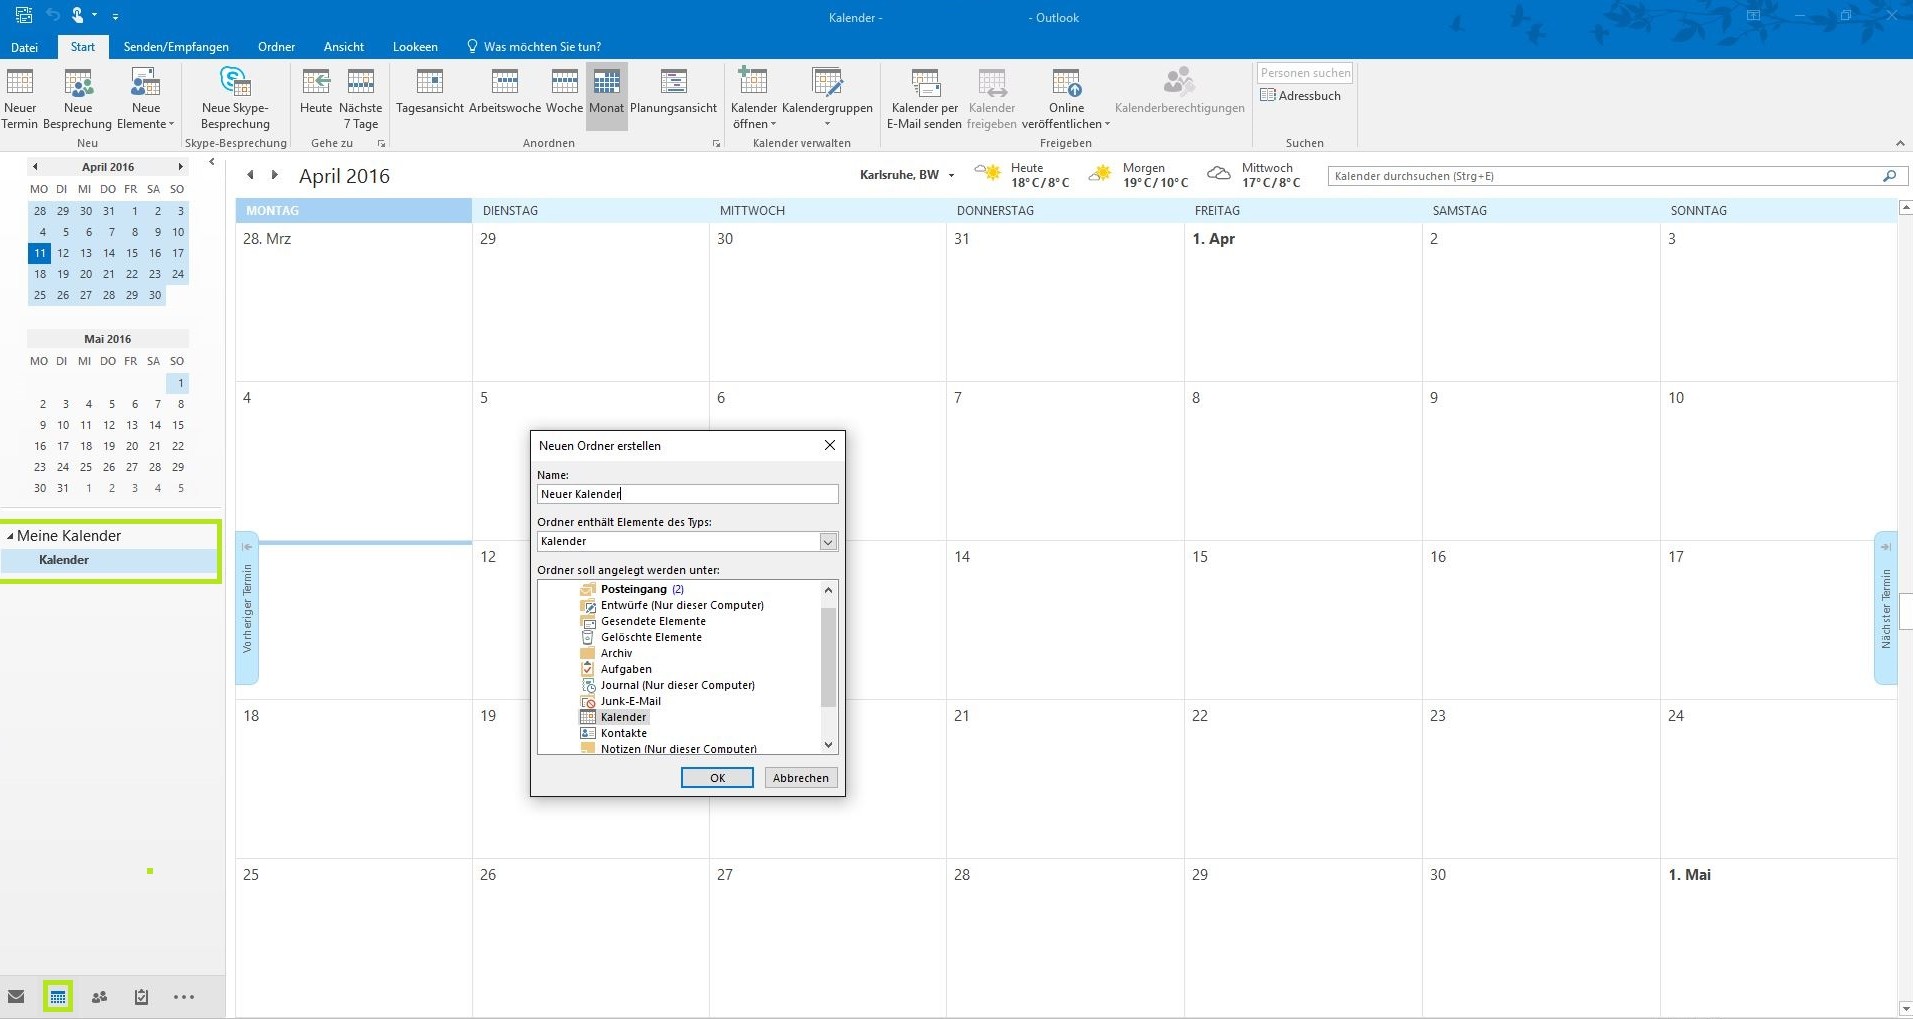
Task: Show Nächste 7 Tage view
Action: (x=361, y=98)
